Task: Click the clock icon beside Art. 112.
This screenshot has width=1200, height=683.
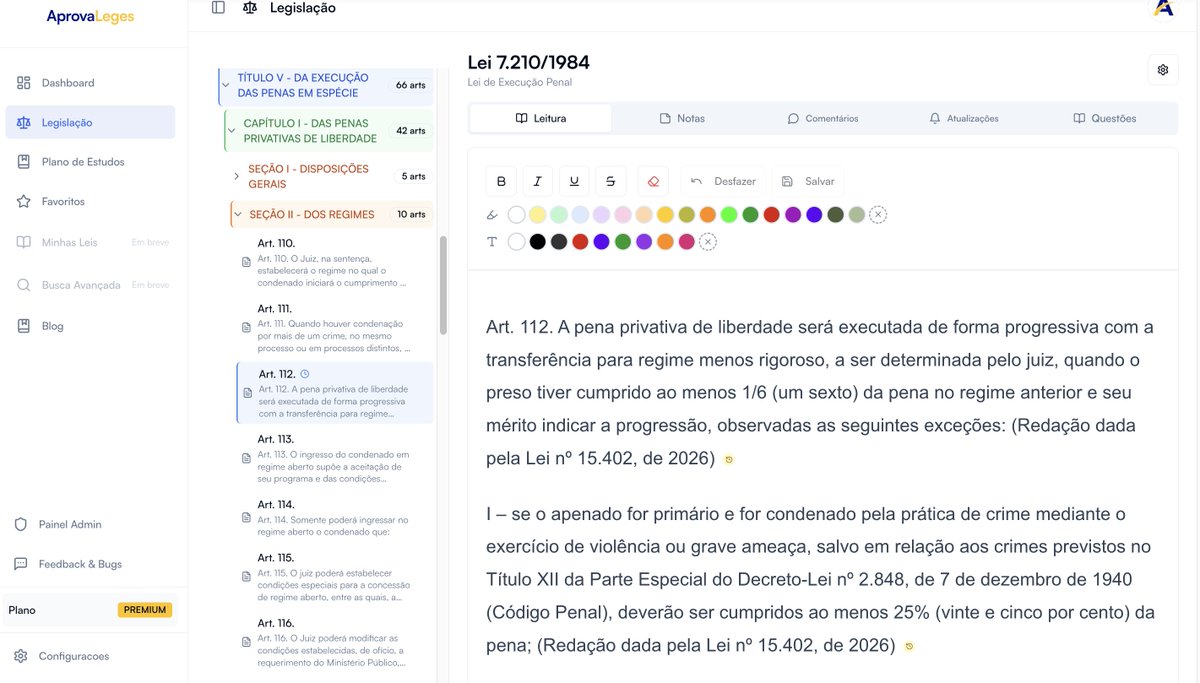Action: 305,374
